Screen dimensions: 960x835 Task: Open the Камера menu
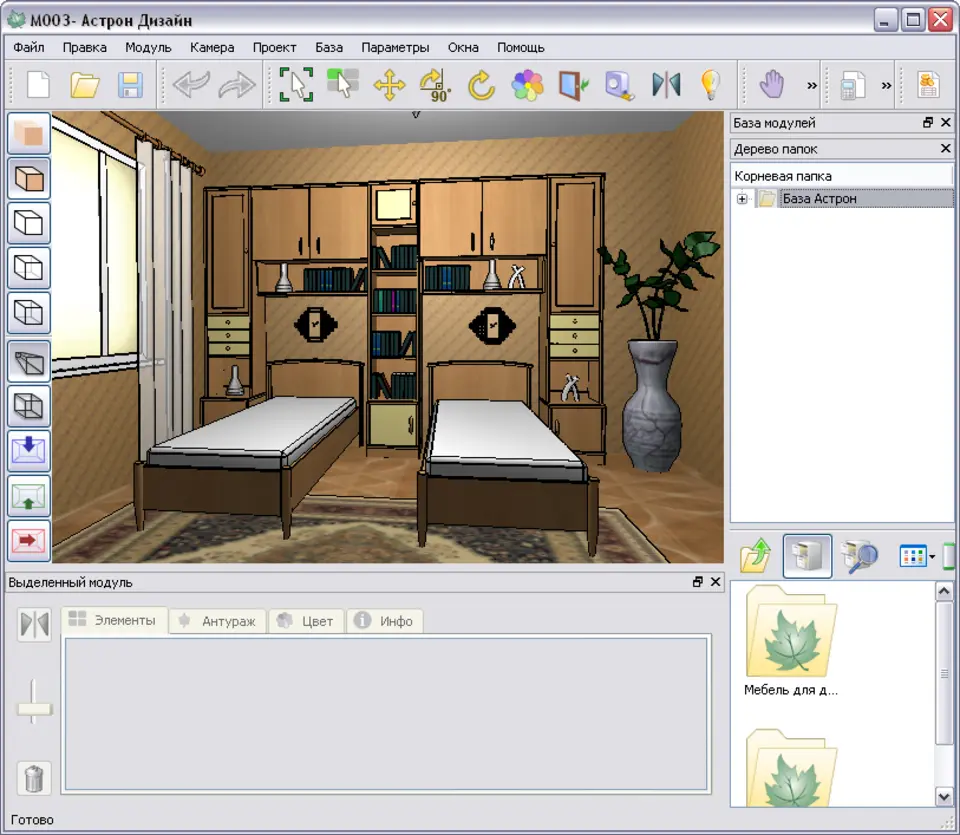(212, 47)
